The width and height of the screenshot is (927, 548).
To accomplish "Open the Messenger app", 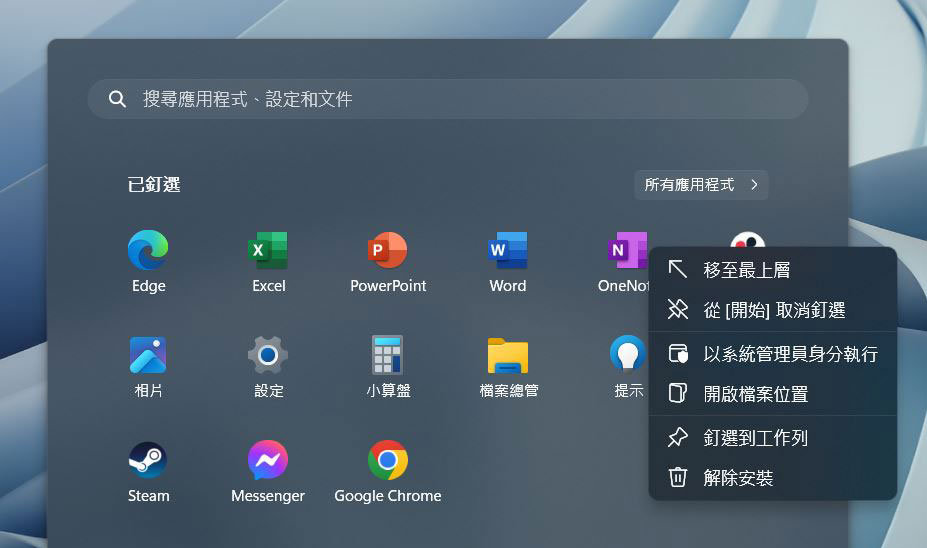I will pyautogui.click(x=268, y=471).
